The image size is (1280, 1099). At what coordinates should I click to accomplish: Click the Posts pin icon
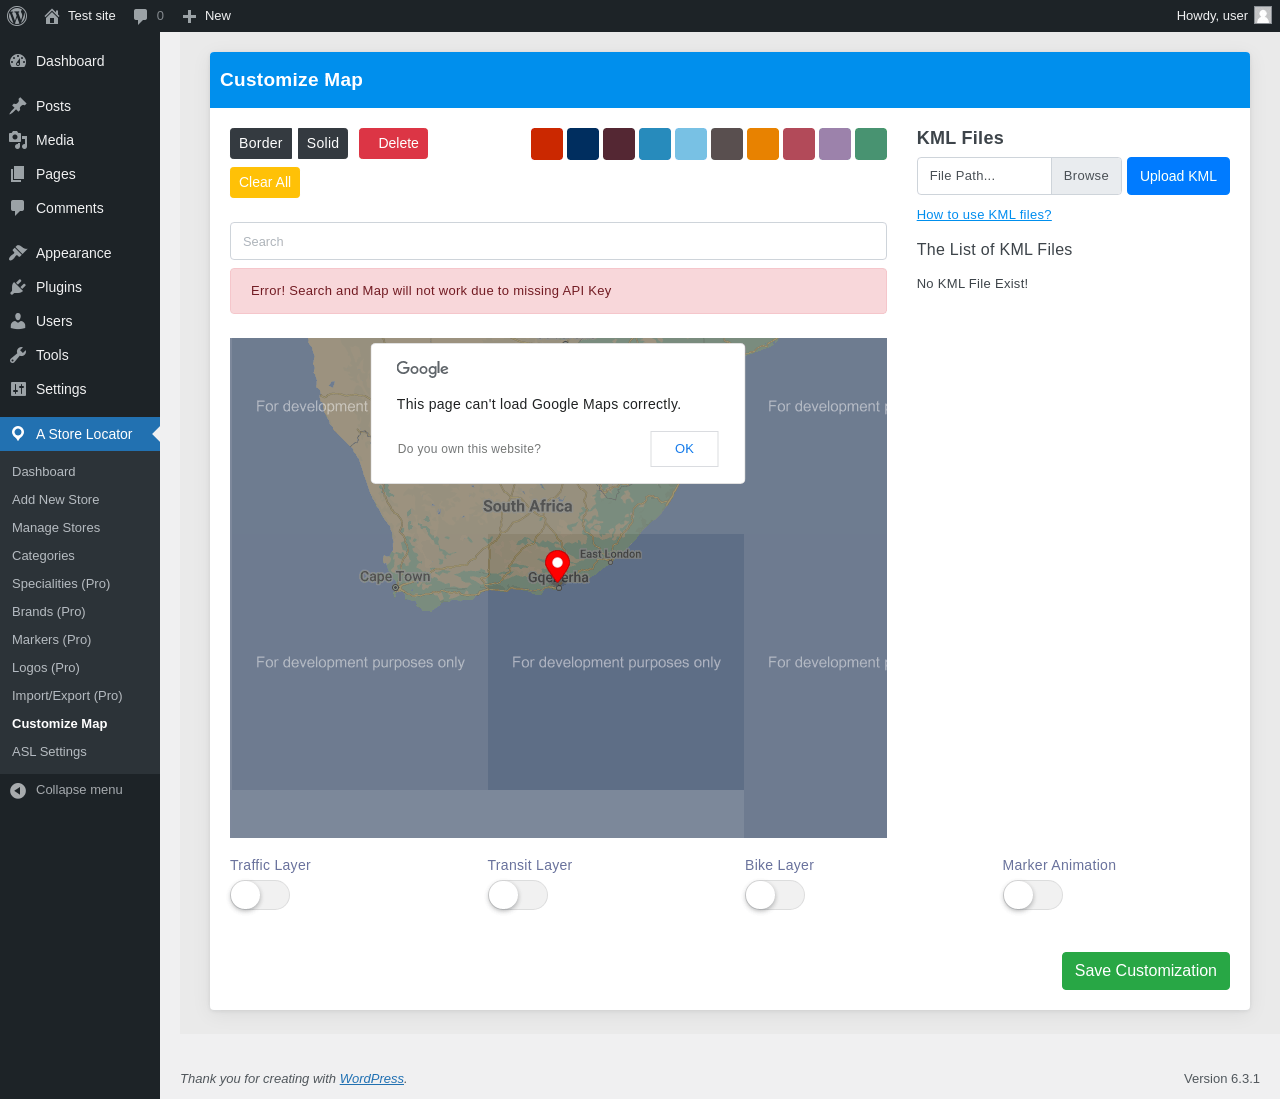click(x=18, y=106)
